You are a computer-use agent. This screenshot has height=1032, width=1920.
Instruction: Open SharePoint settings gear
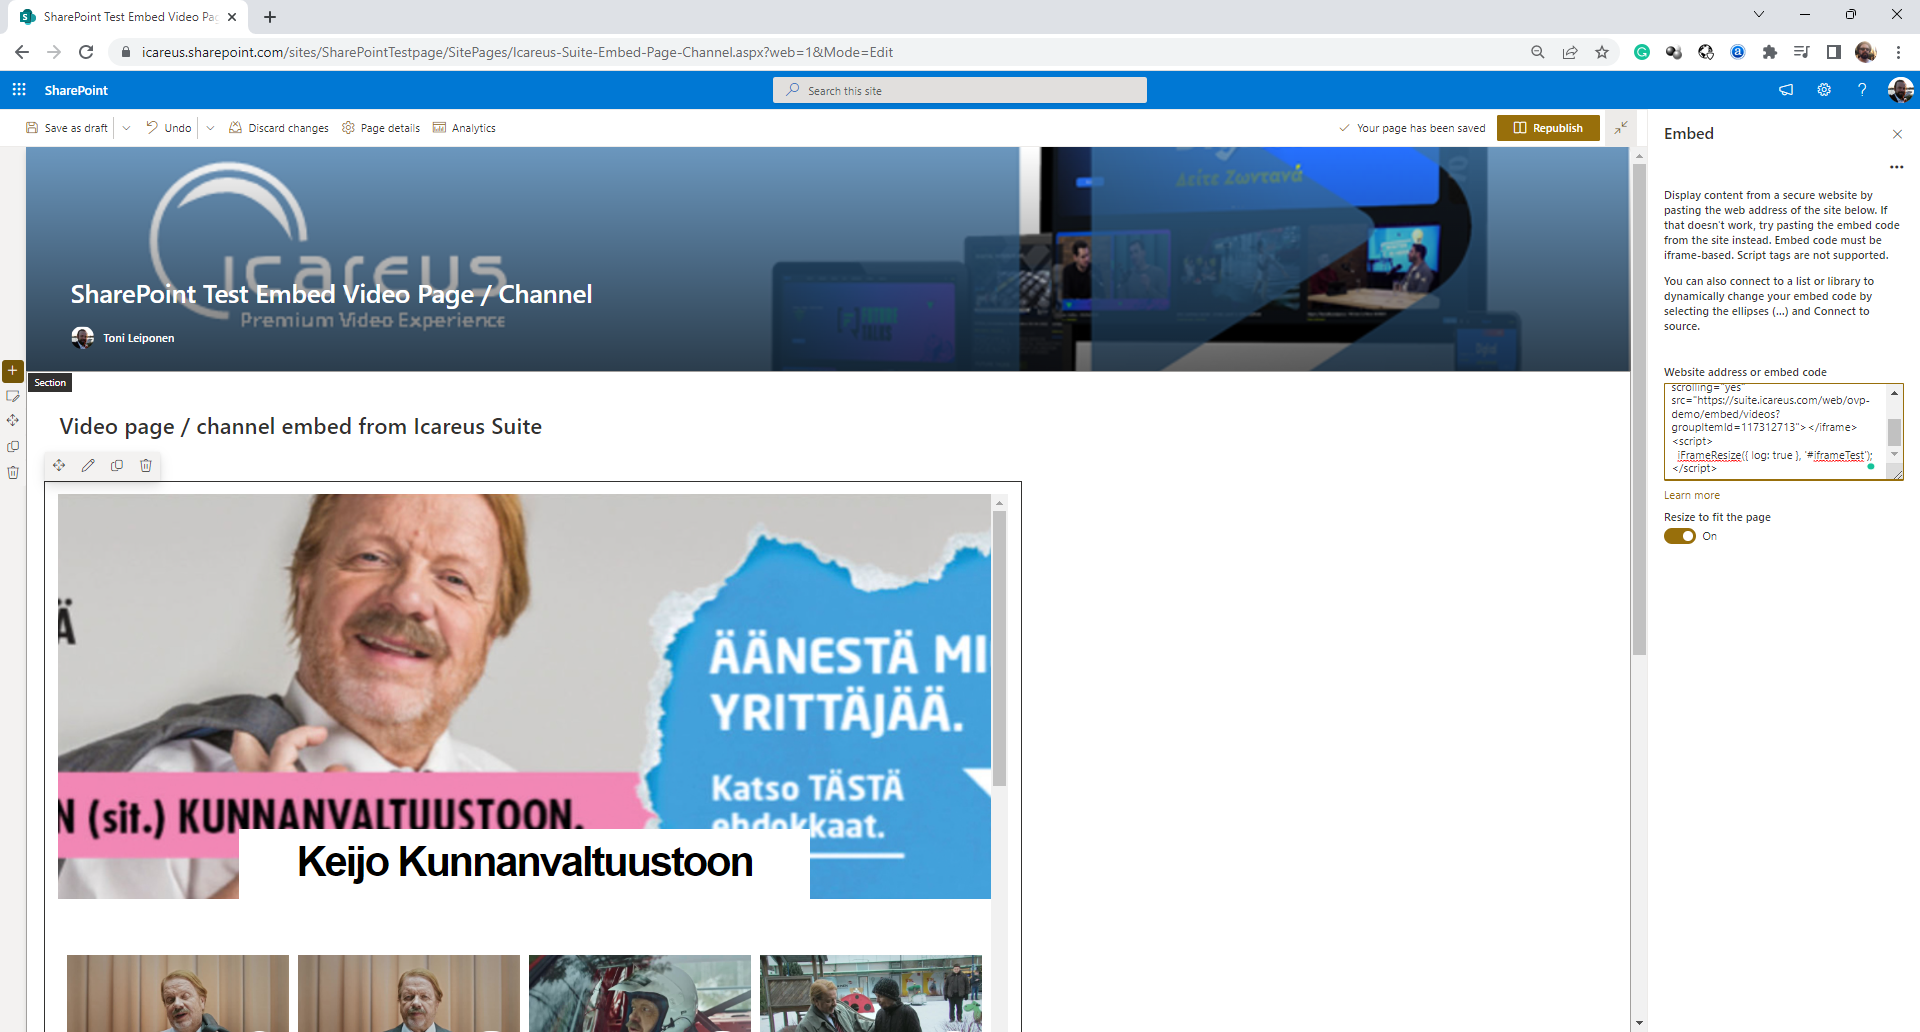pyautogui.click(x=1824, y=90)
